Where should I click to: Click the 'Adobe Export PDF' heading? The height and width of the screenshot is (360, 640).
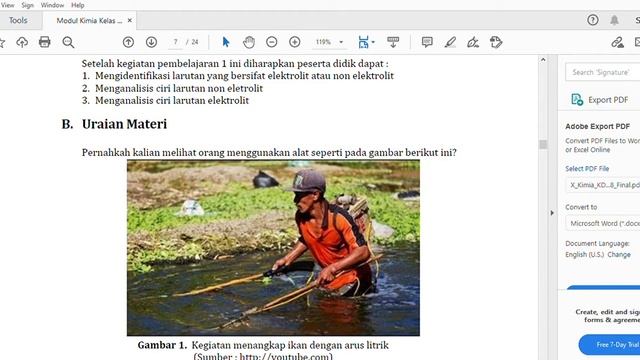[x=598, y=127]
